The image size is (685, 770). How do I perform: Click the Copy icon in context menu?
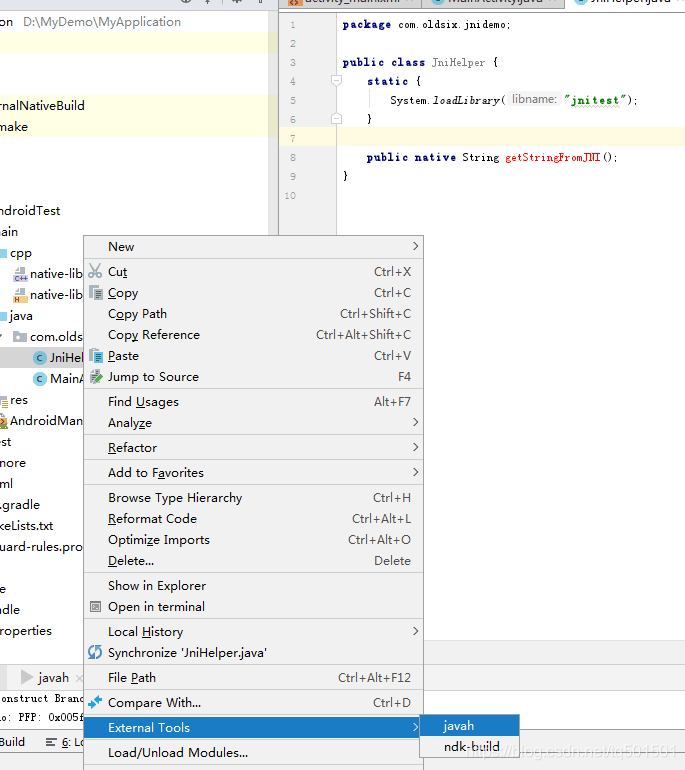(96, 293)
